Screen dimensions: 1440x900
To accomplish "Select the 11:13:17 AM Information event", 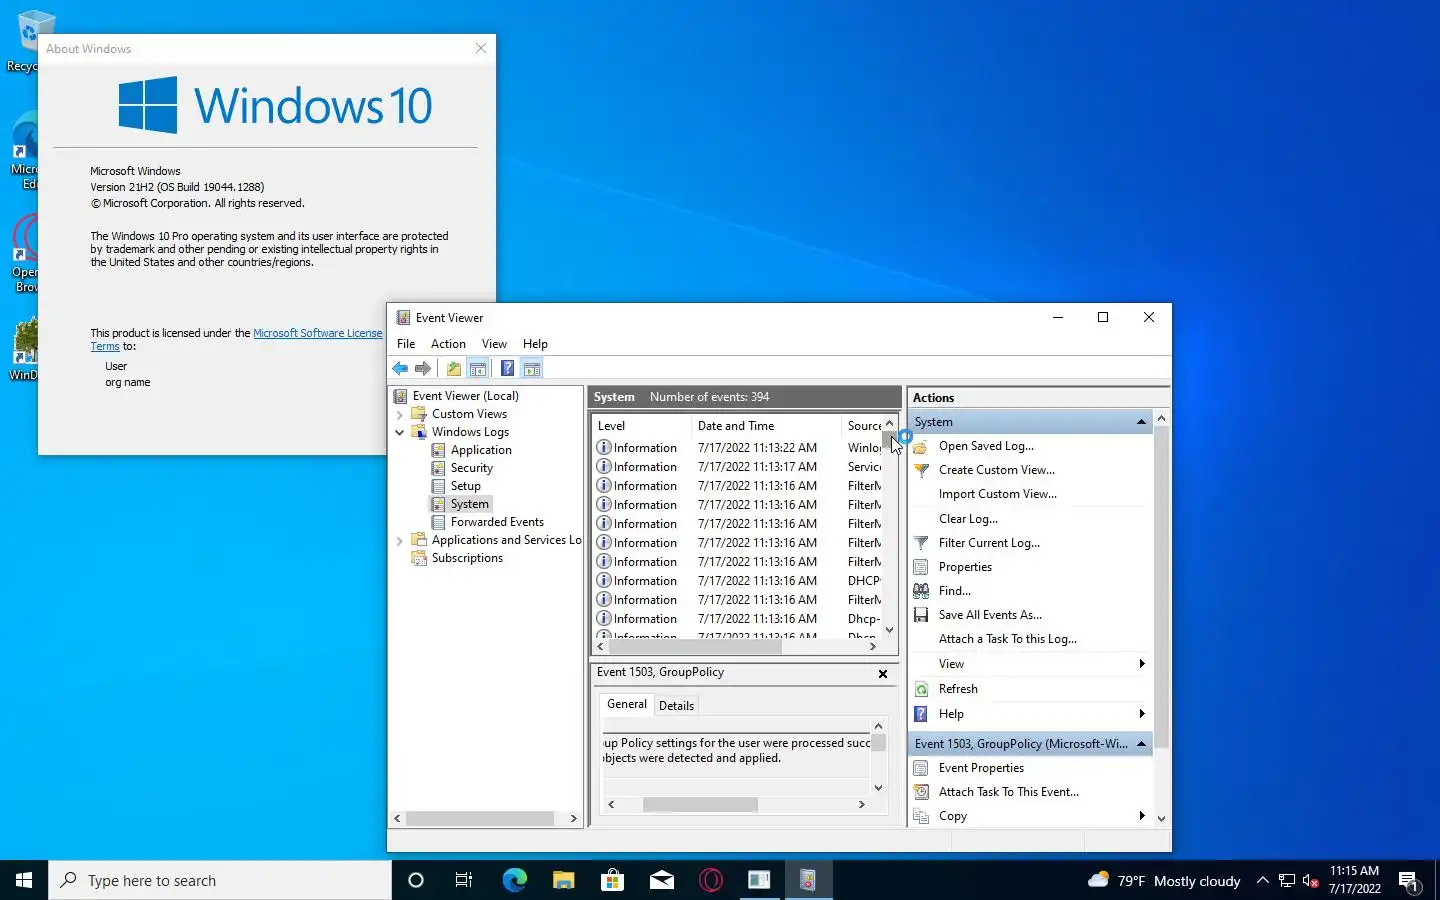I will coord(738,467).
